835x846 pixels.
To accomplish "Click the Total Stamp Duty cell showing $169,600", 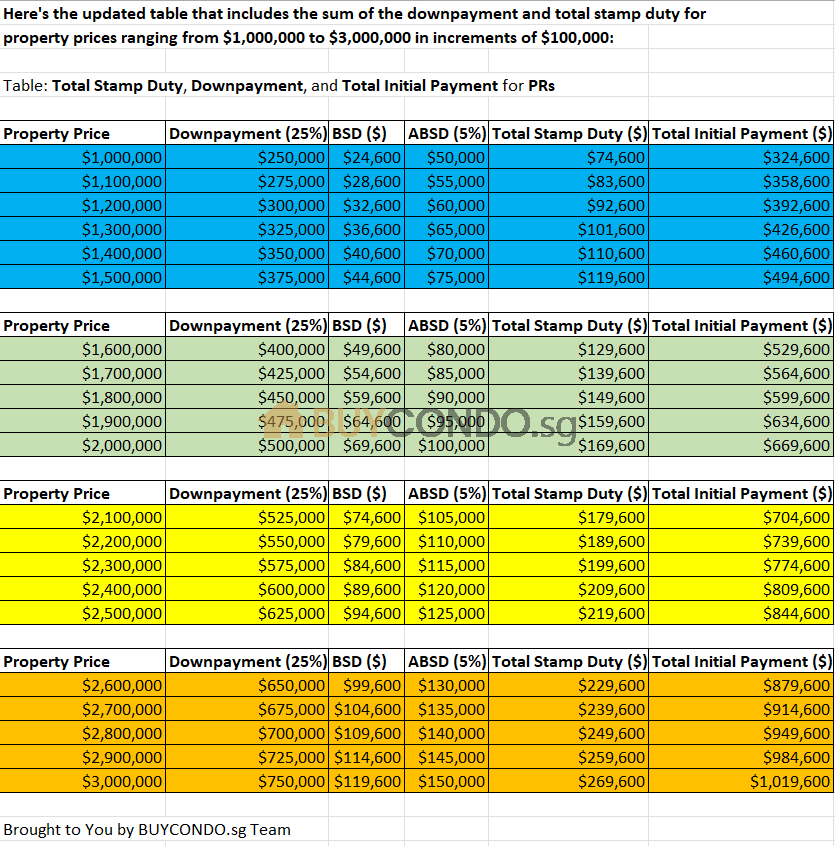I will coord(569,445).
